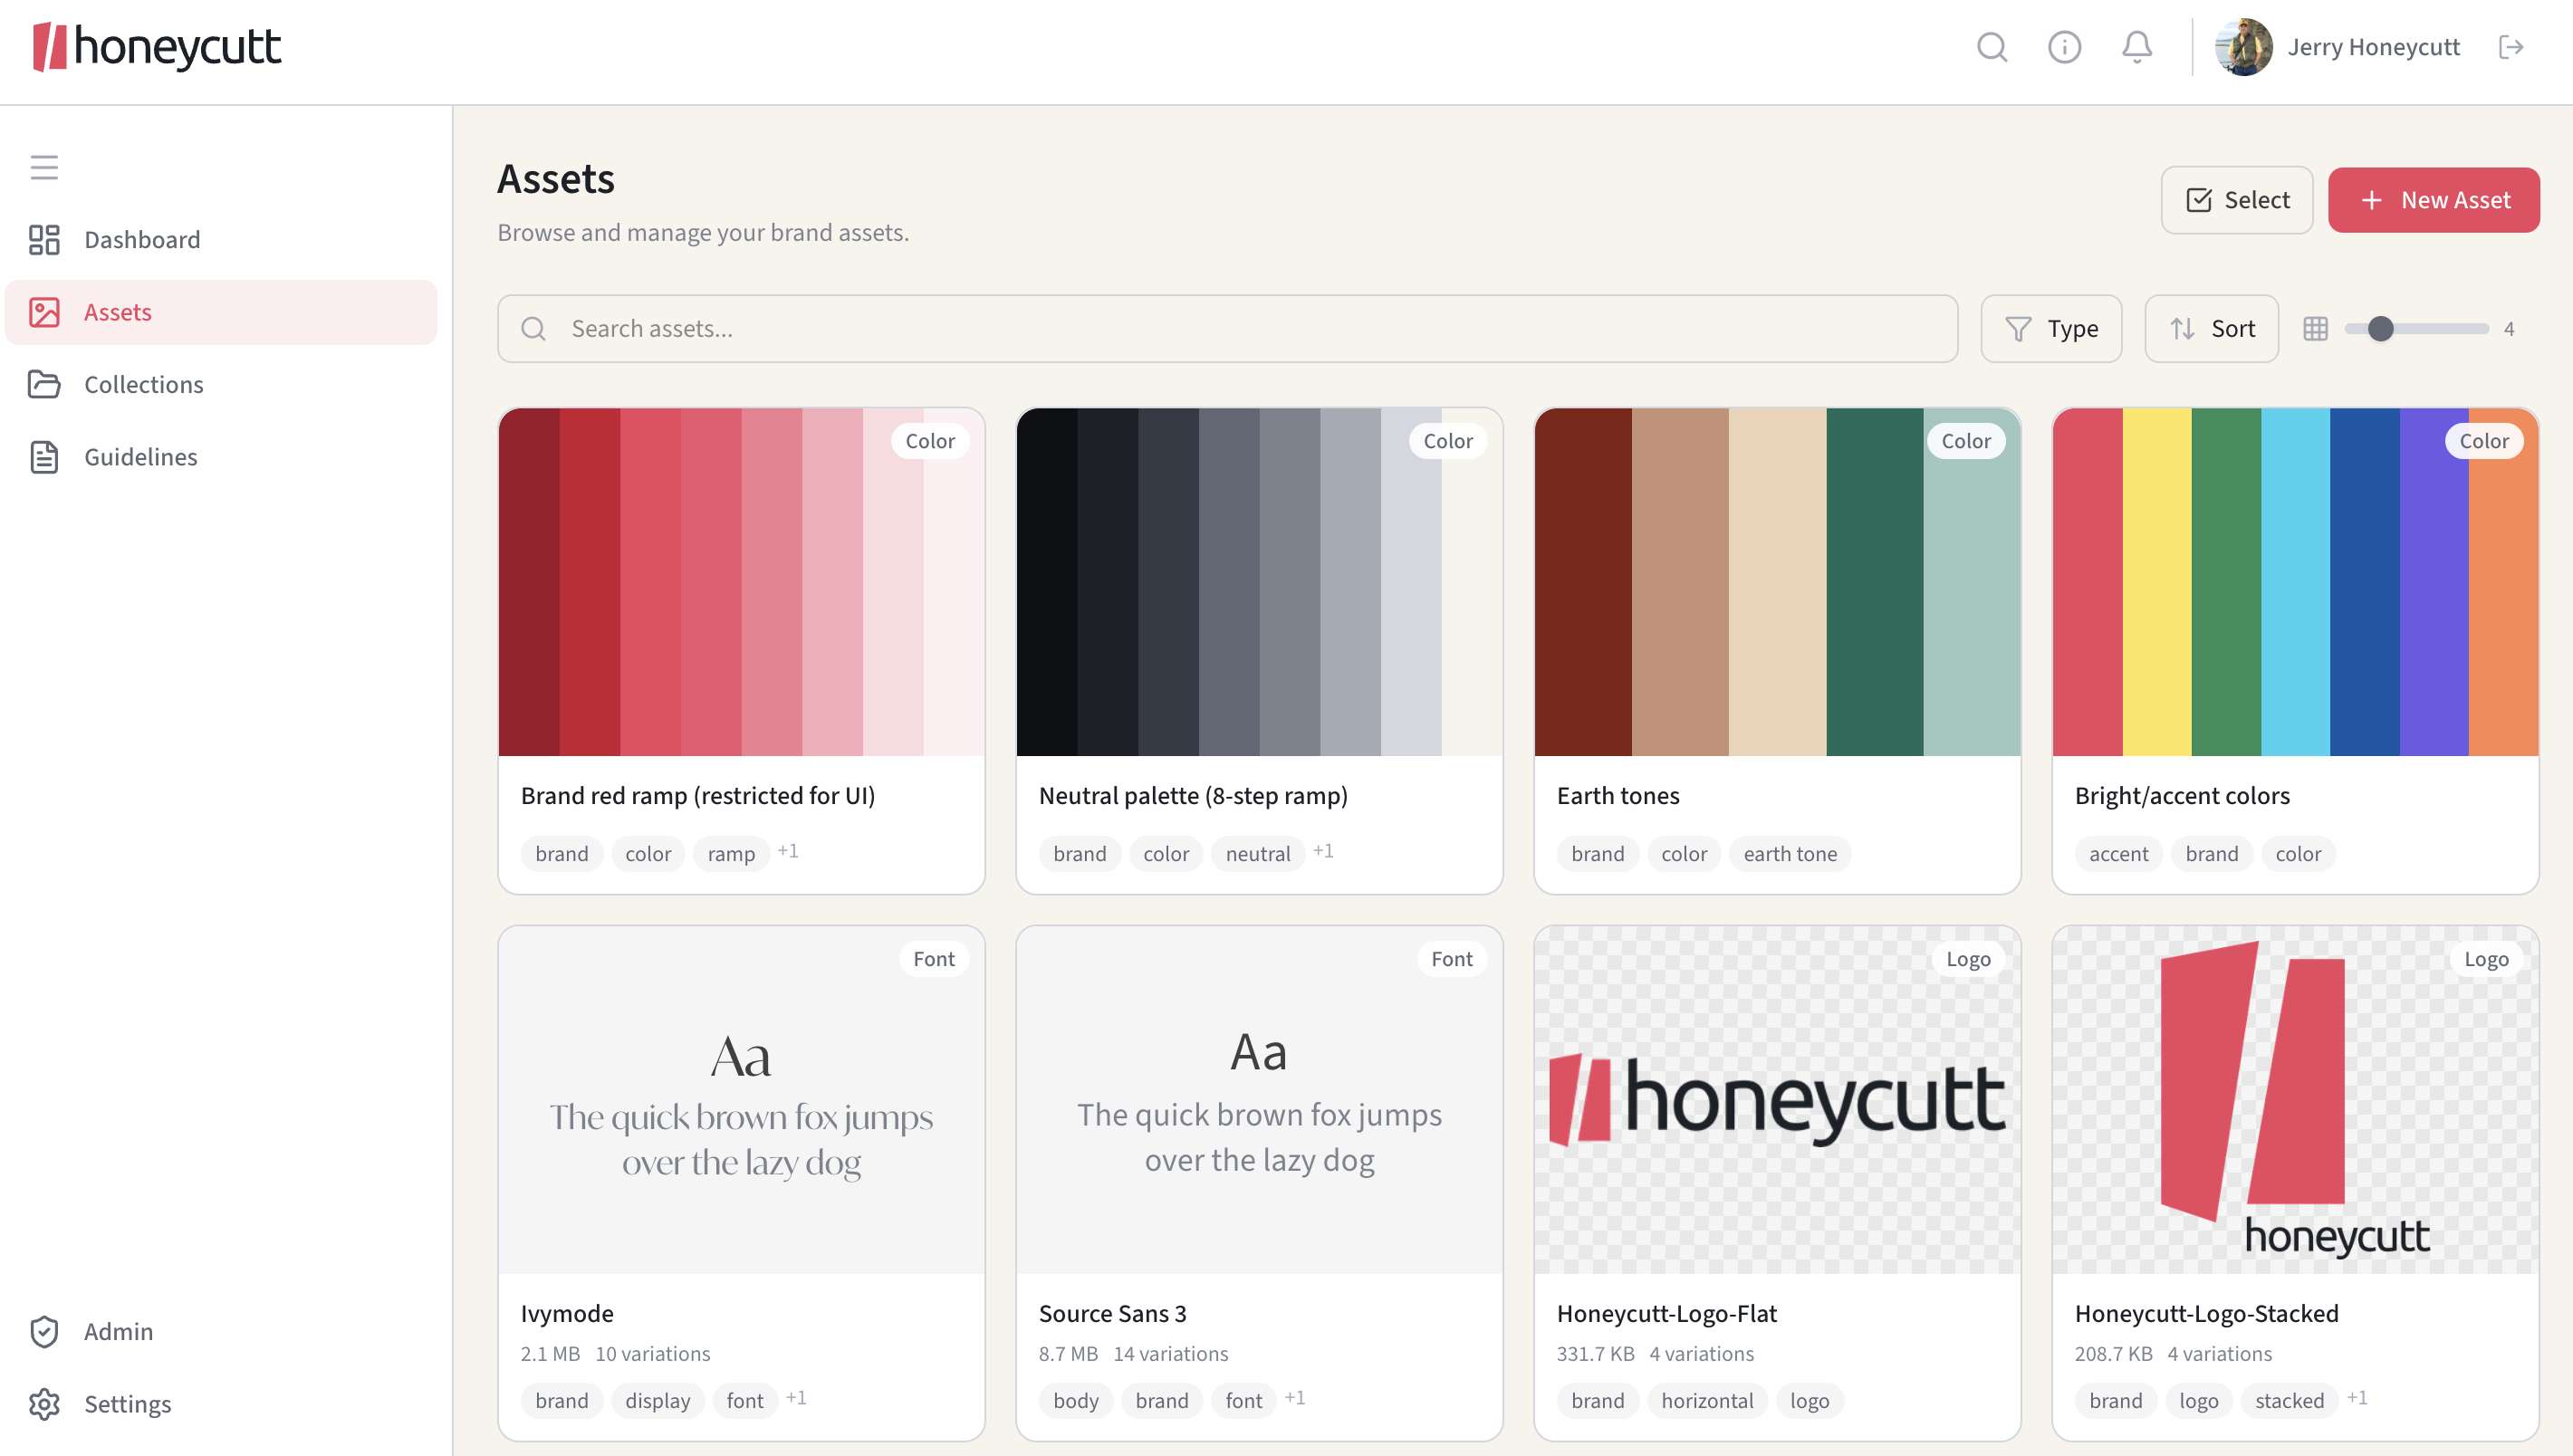Open Guidelines section
The width and height of the screenshot is (2573, 1456).
[221, 457]
